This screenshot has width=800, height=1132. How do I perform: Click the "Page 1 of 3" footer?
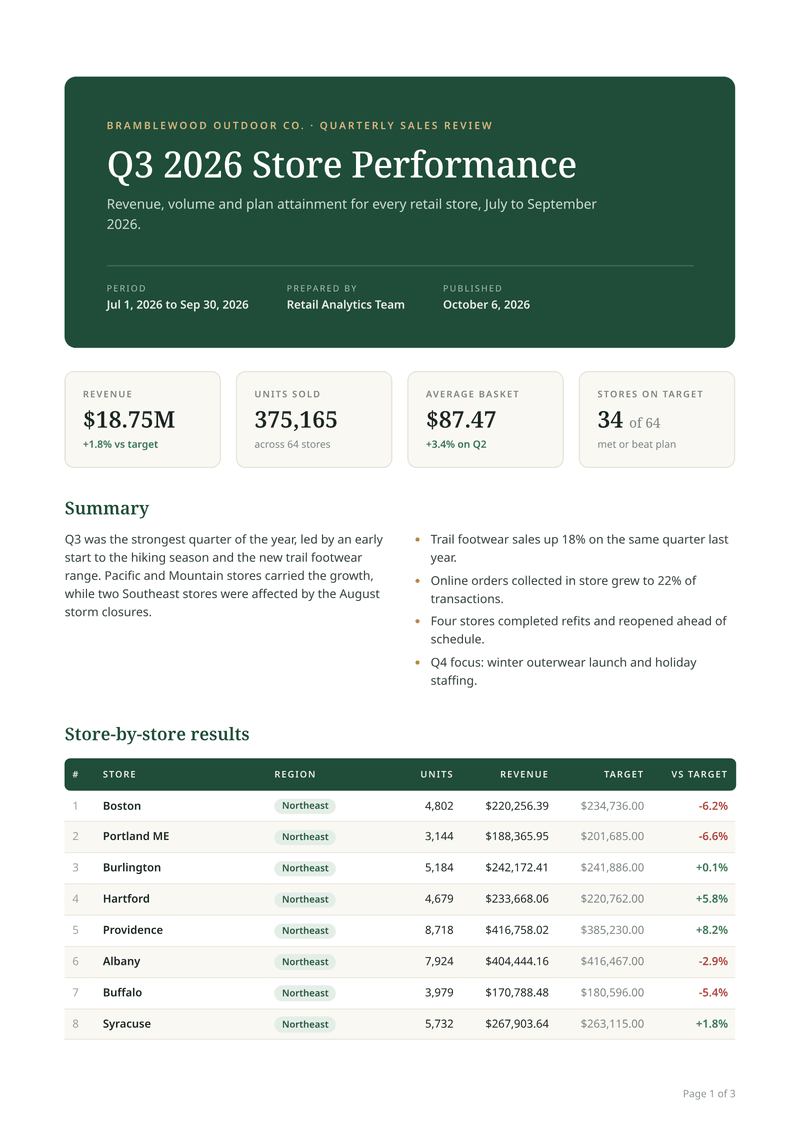(x=709, y=1094)
